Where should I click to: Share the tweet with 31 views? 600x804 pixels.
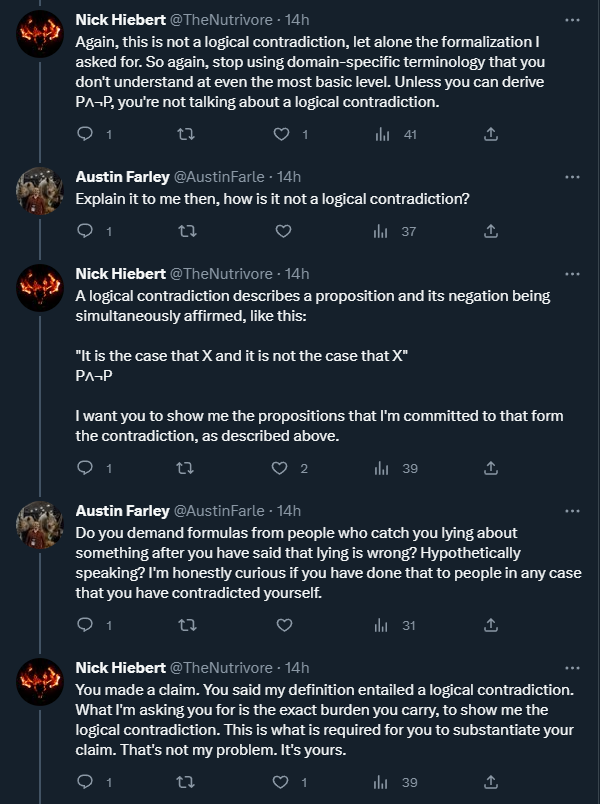pyautogui.click(x=490, y=625)
